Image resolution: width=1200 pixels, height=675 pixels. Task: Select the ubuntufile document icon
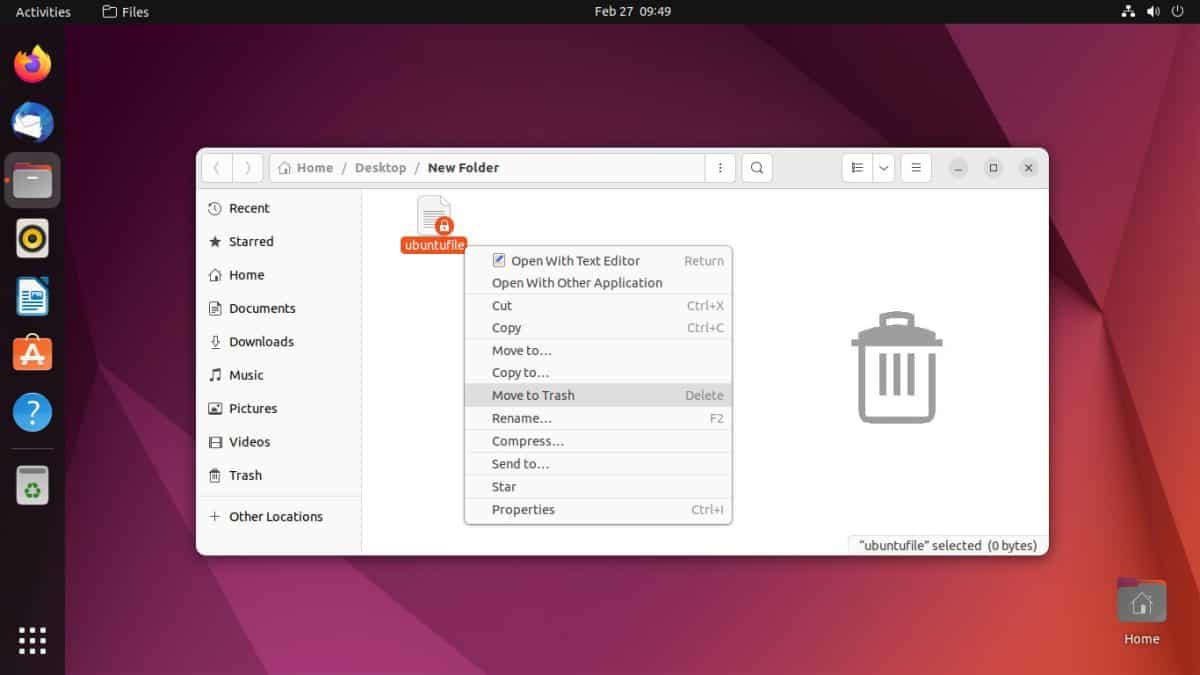click(x=434, y=215)
